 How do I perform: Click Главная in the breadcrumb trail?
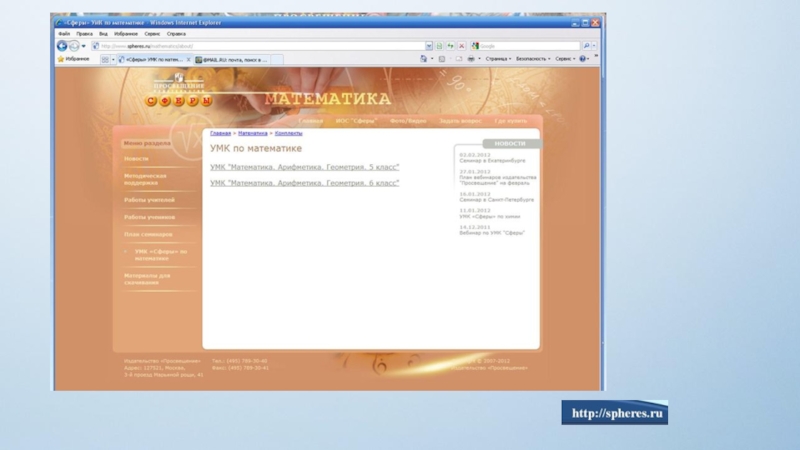[220, 133]
